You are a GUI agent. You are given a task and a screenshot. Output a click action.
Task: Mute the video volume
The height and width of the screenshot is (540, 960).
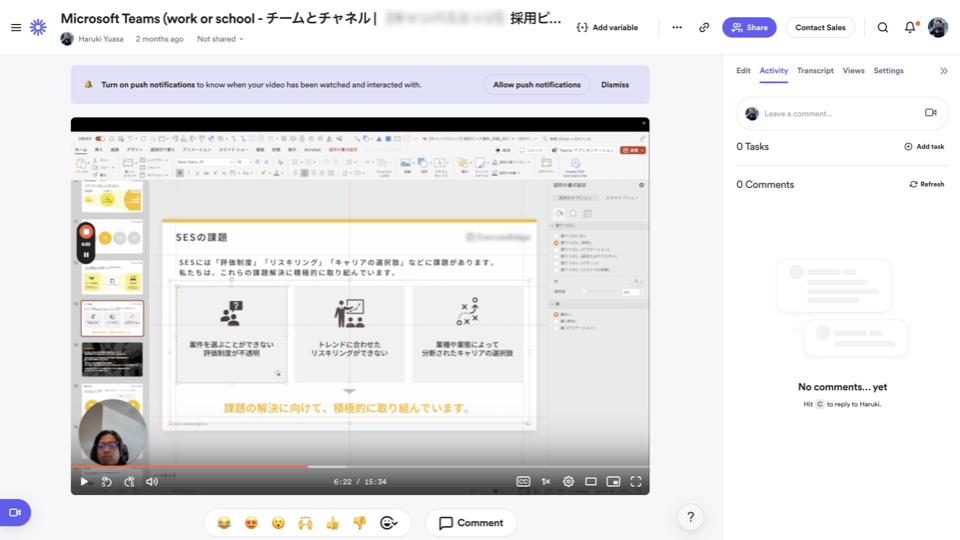point(152,482)
